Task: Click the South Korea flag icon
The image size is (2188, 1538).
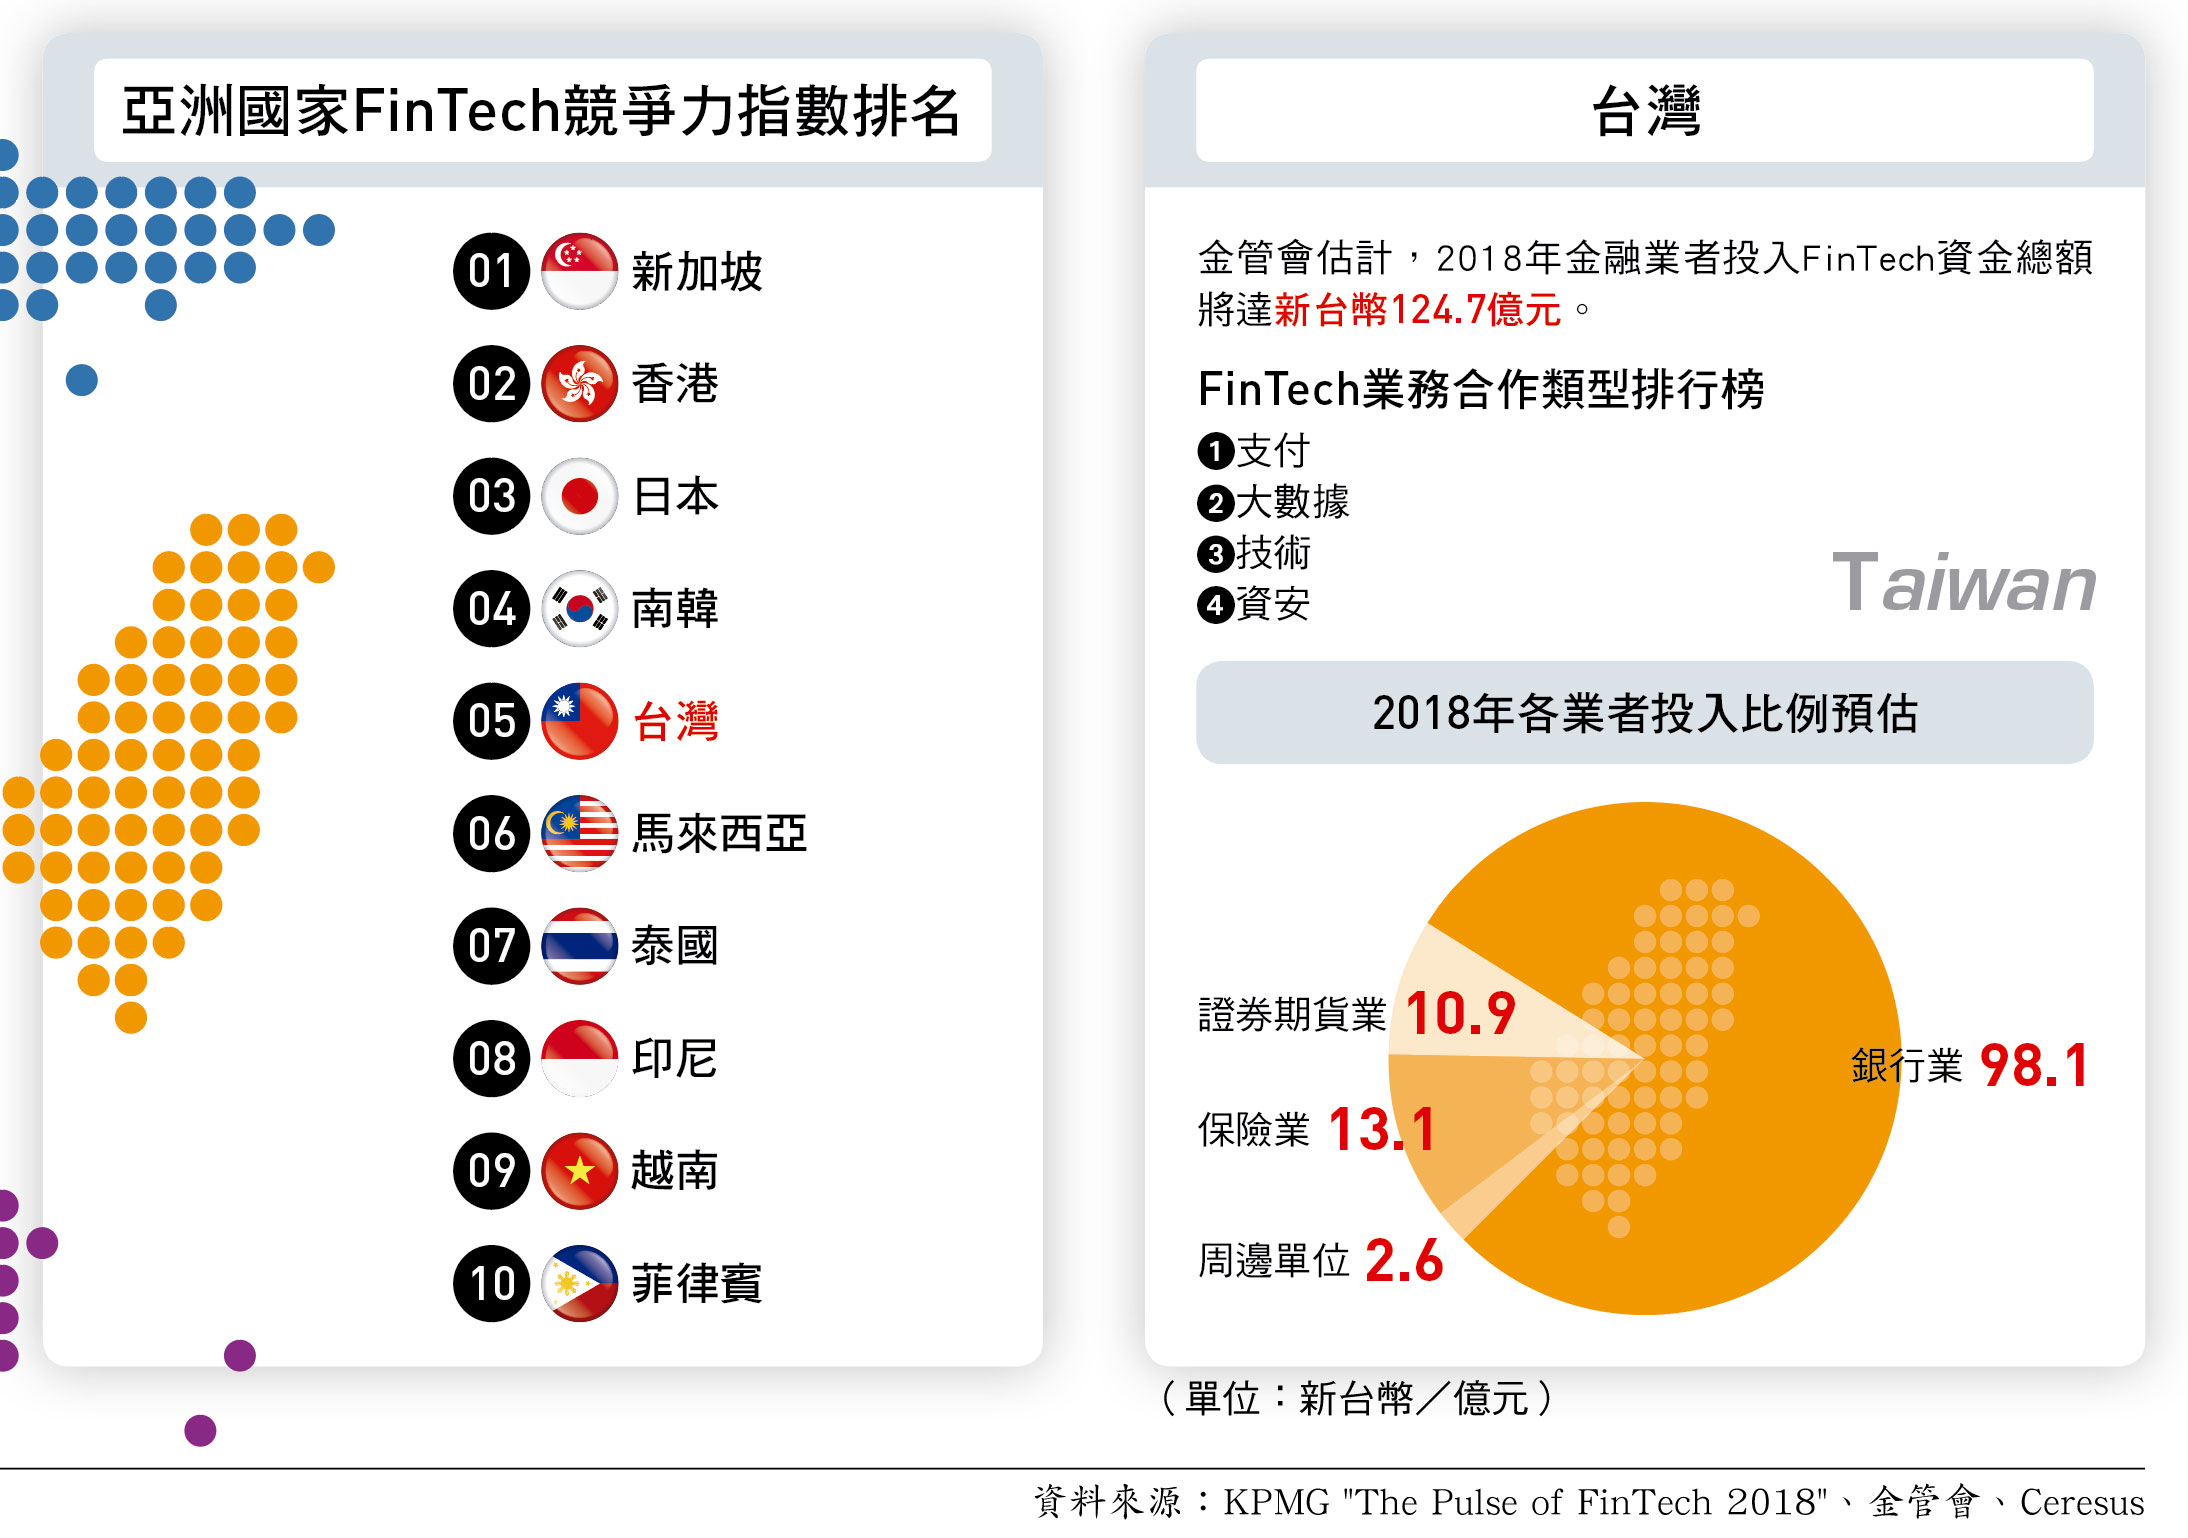Action: pos(579,608)
